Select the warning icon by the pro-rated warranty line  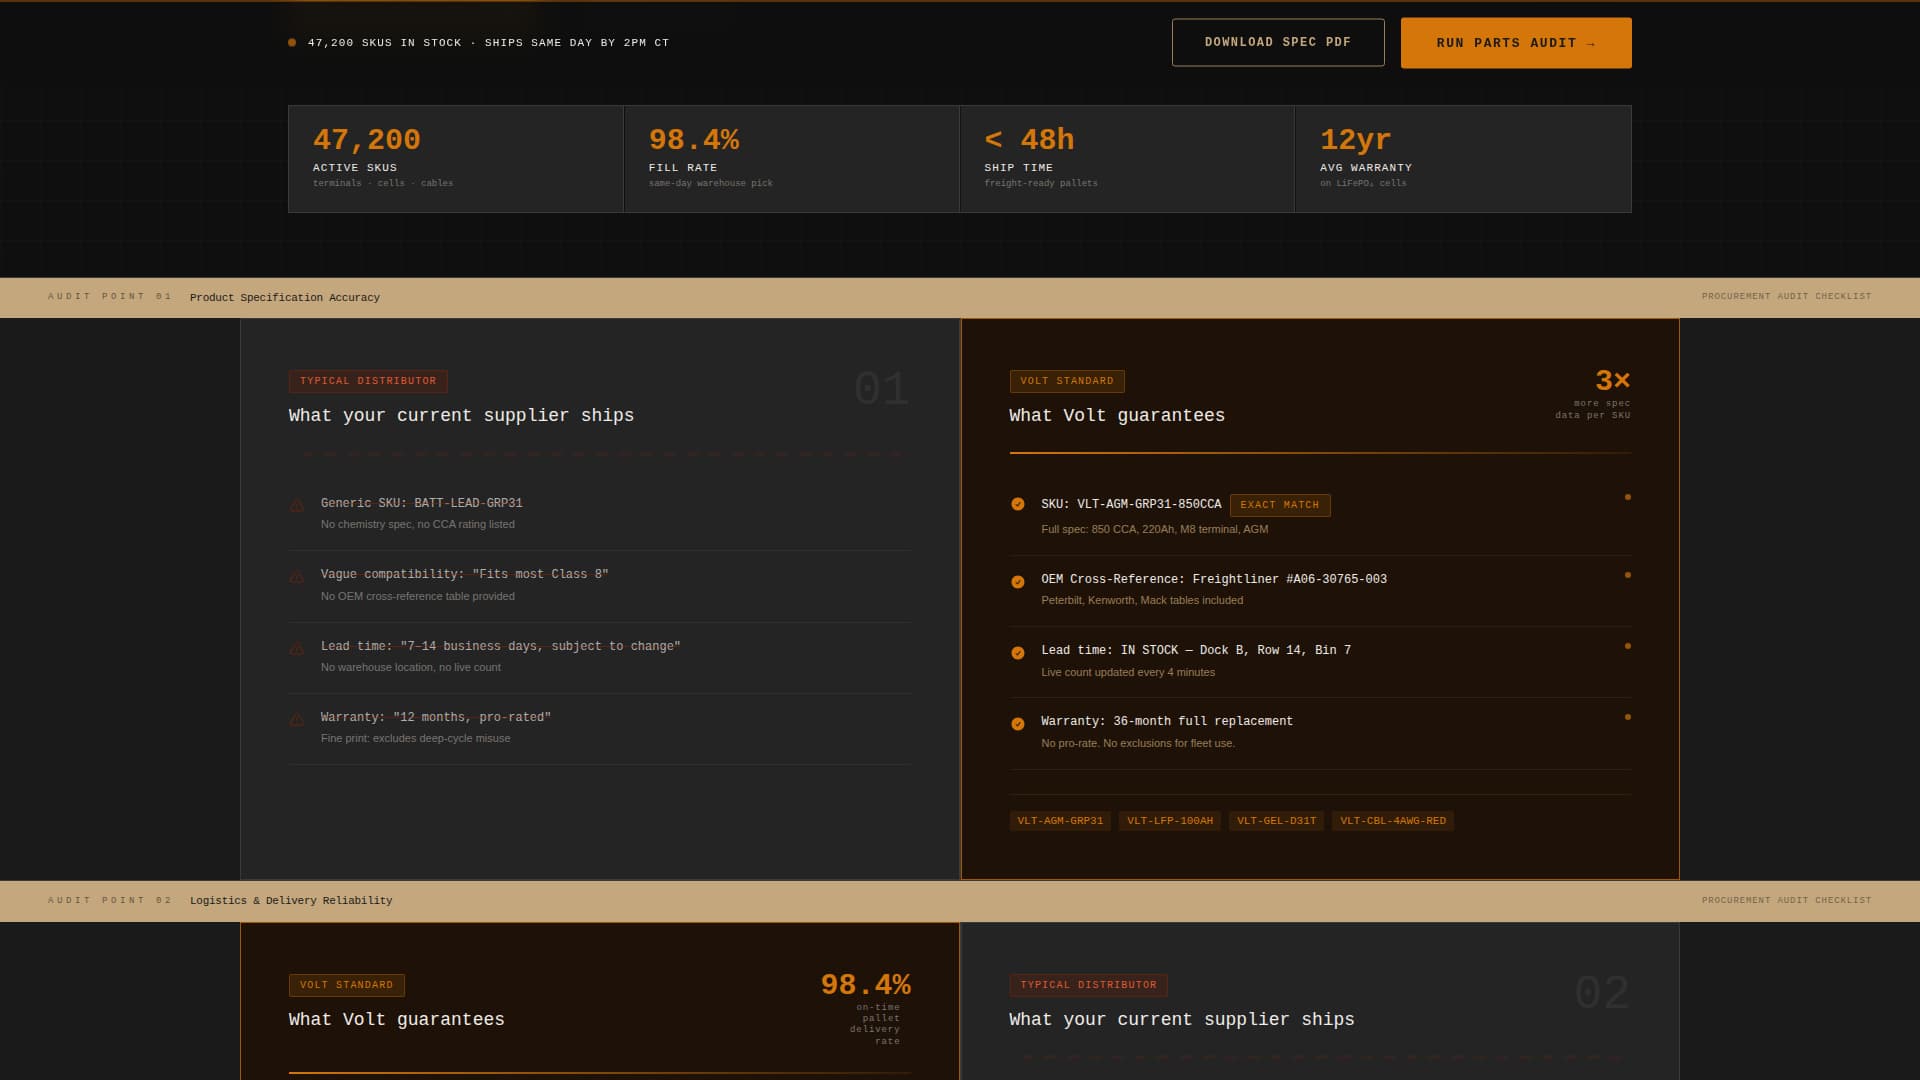click(x=297, y=718)
